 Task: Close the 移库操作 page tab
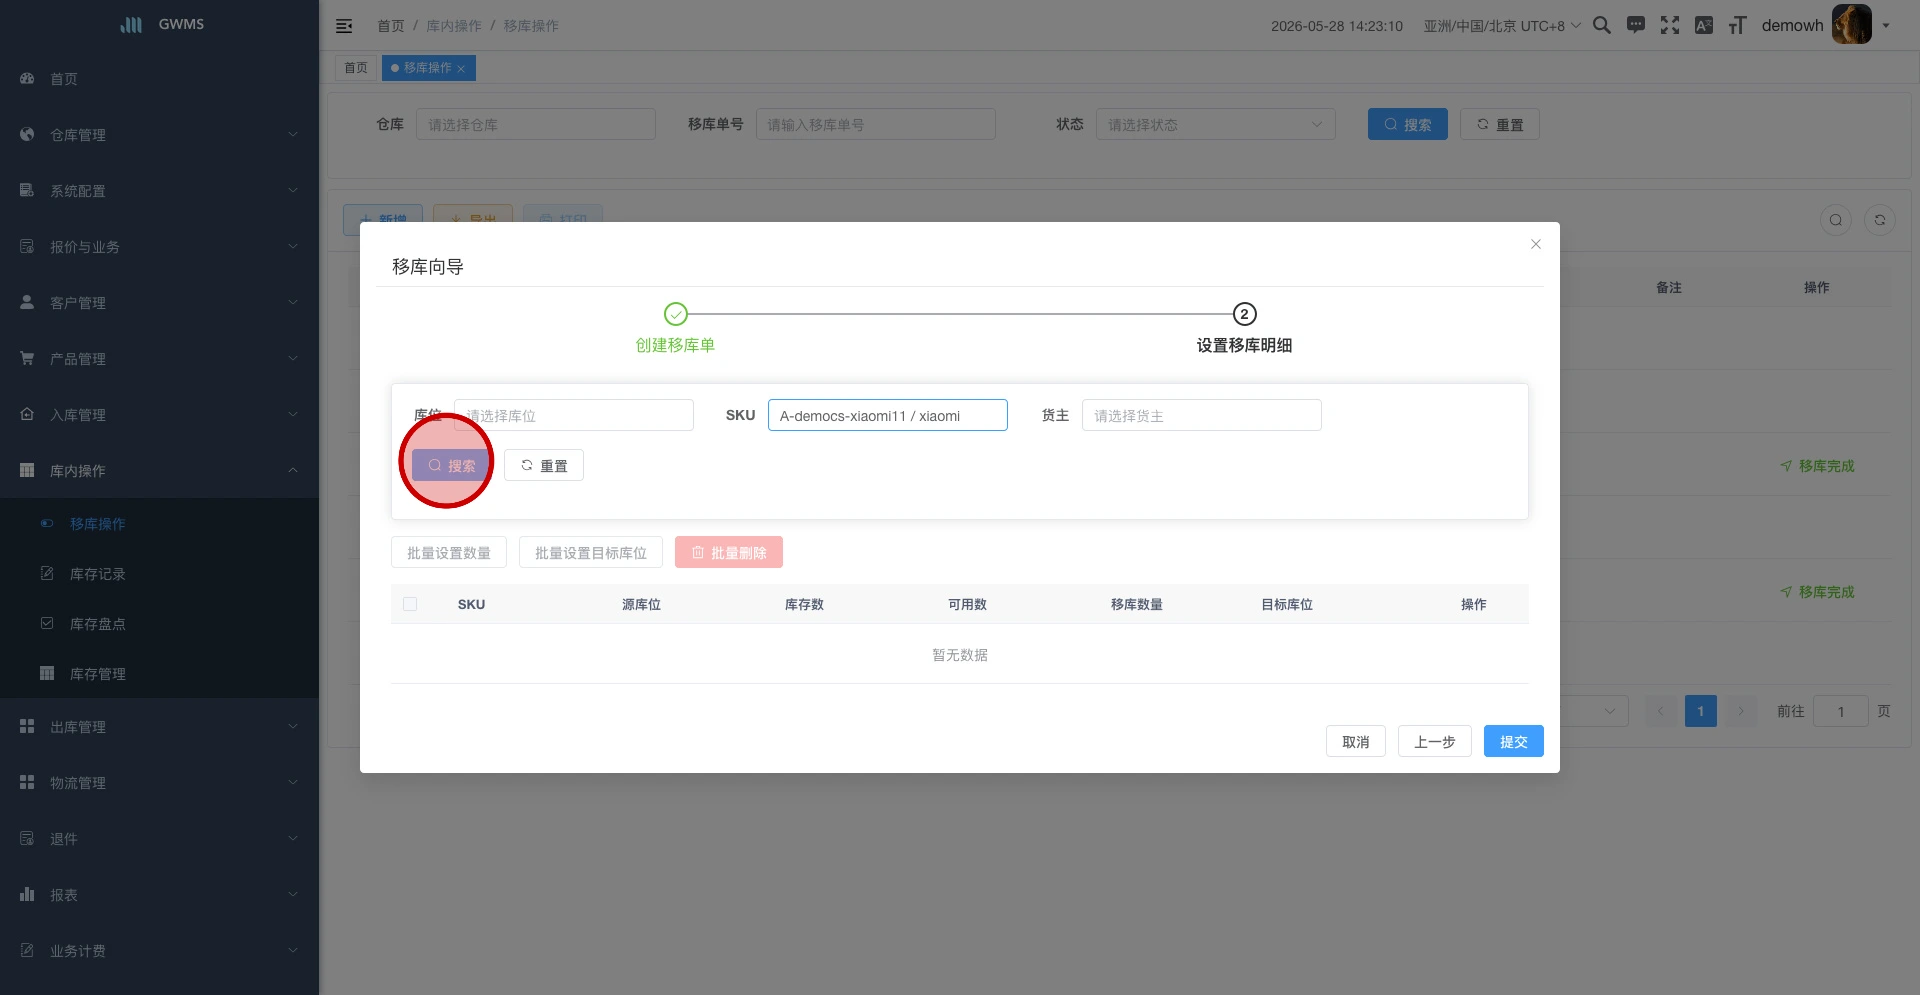[x=461, y=69]
